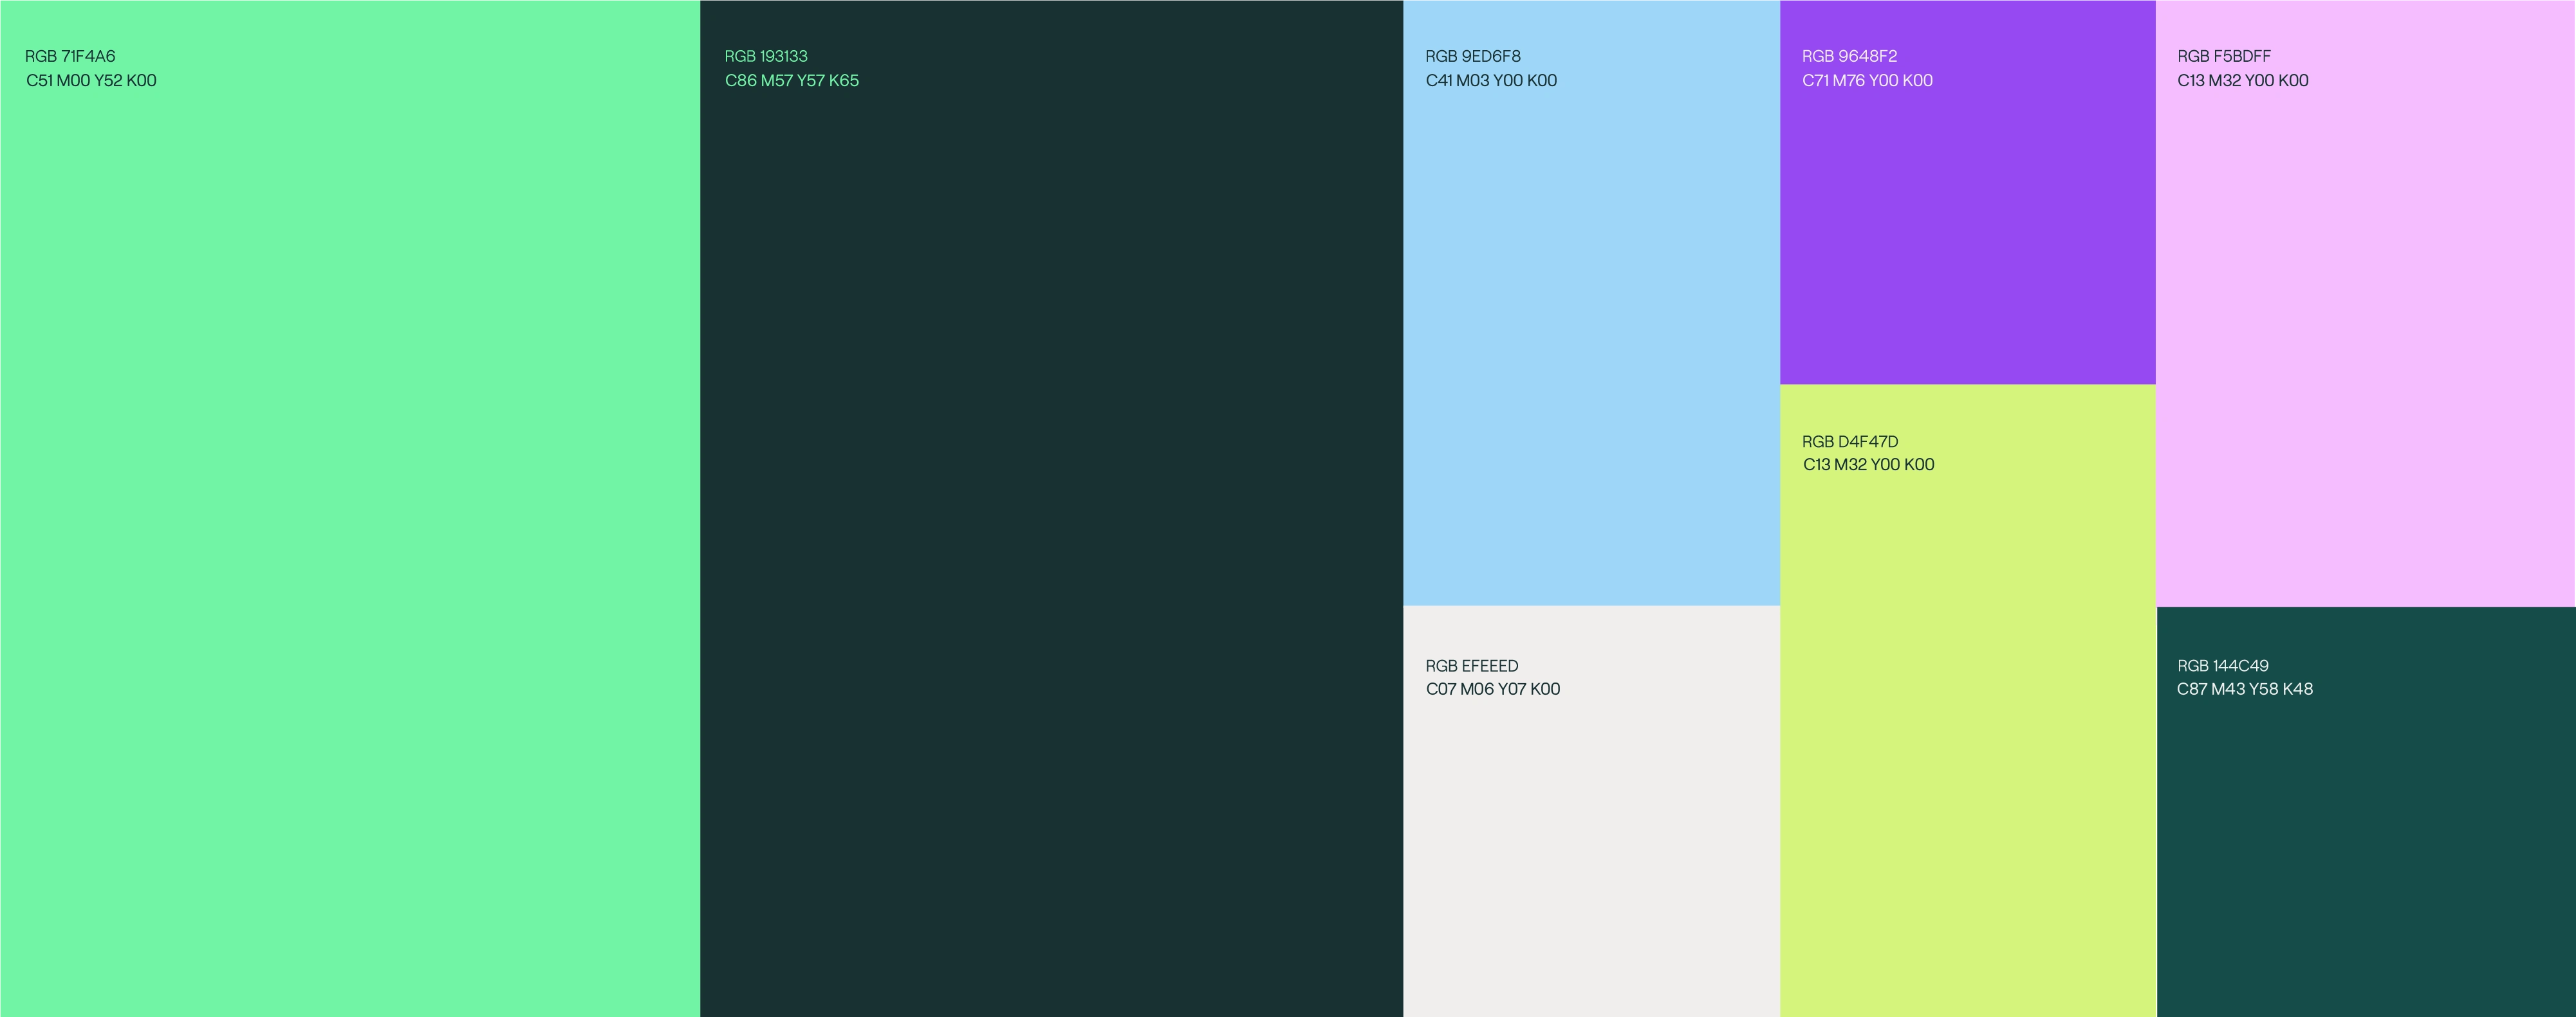Click the C41 M03 Y00 K00 label
2576x1017 pixels.
(x=1491, y=80)
